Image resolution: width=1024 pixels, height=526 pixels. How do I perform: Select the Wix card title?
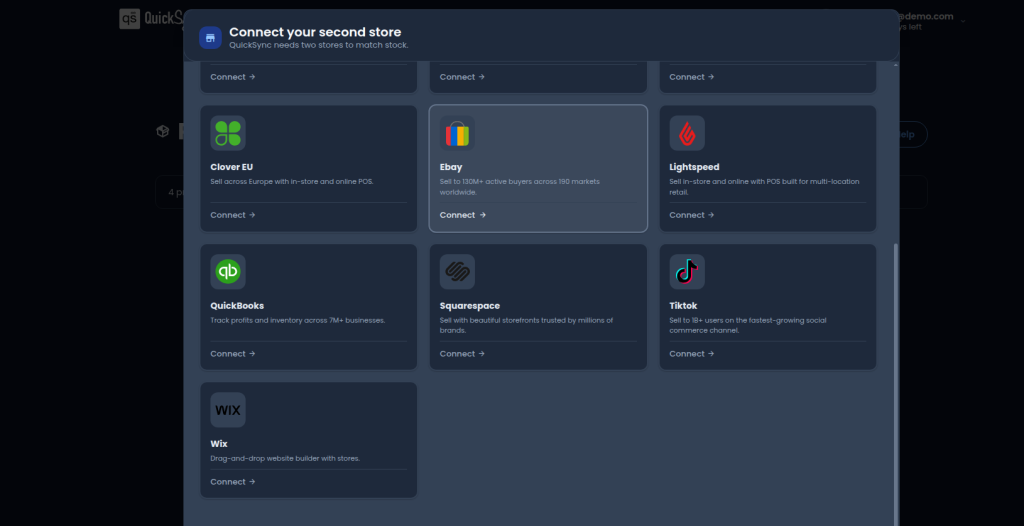(219, 444)
